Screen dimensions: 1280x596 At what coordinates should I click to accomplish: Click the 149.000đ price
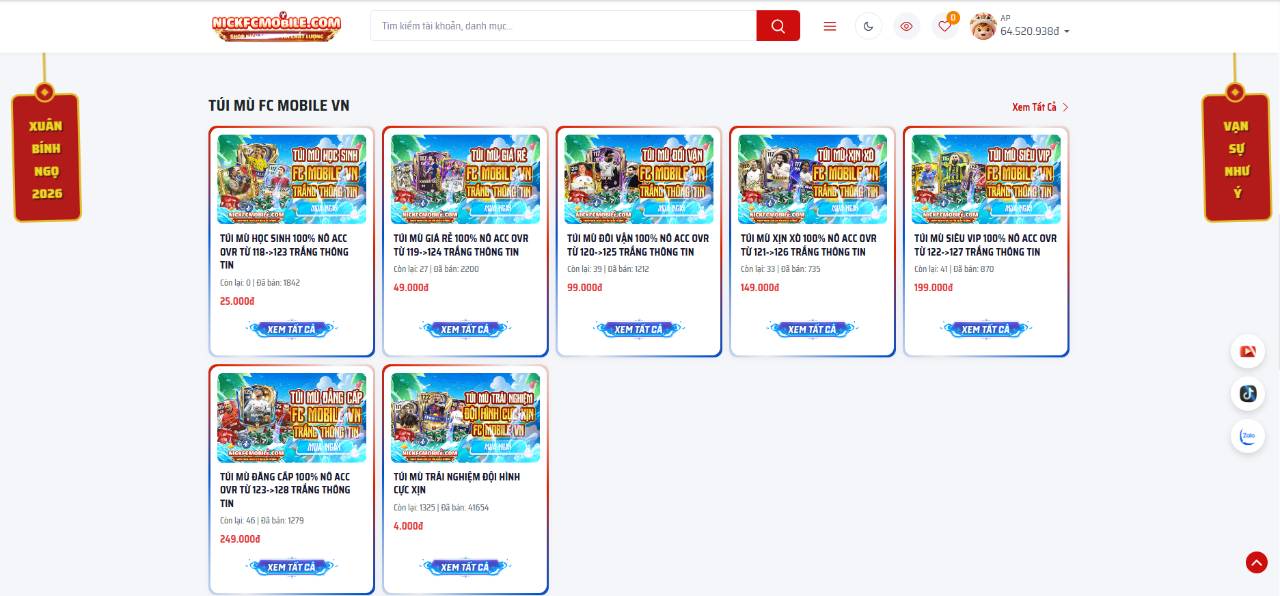[x=760, y=287]
